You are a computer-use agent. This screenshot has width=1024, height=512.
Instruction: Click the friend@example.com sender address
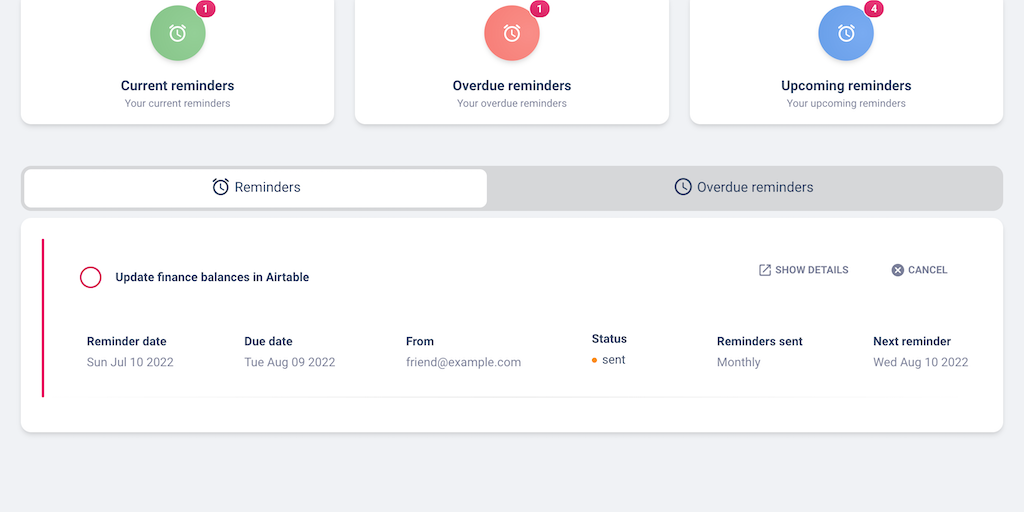point(463,362)
